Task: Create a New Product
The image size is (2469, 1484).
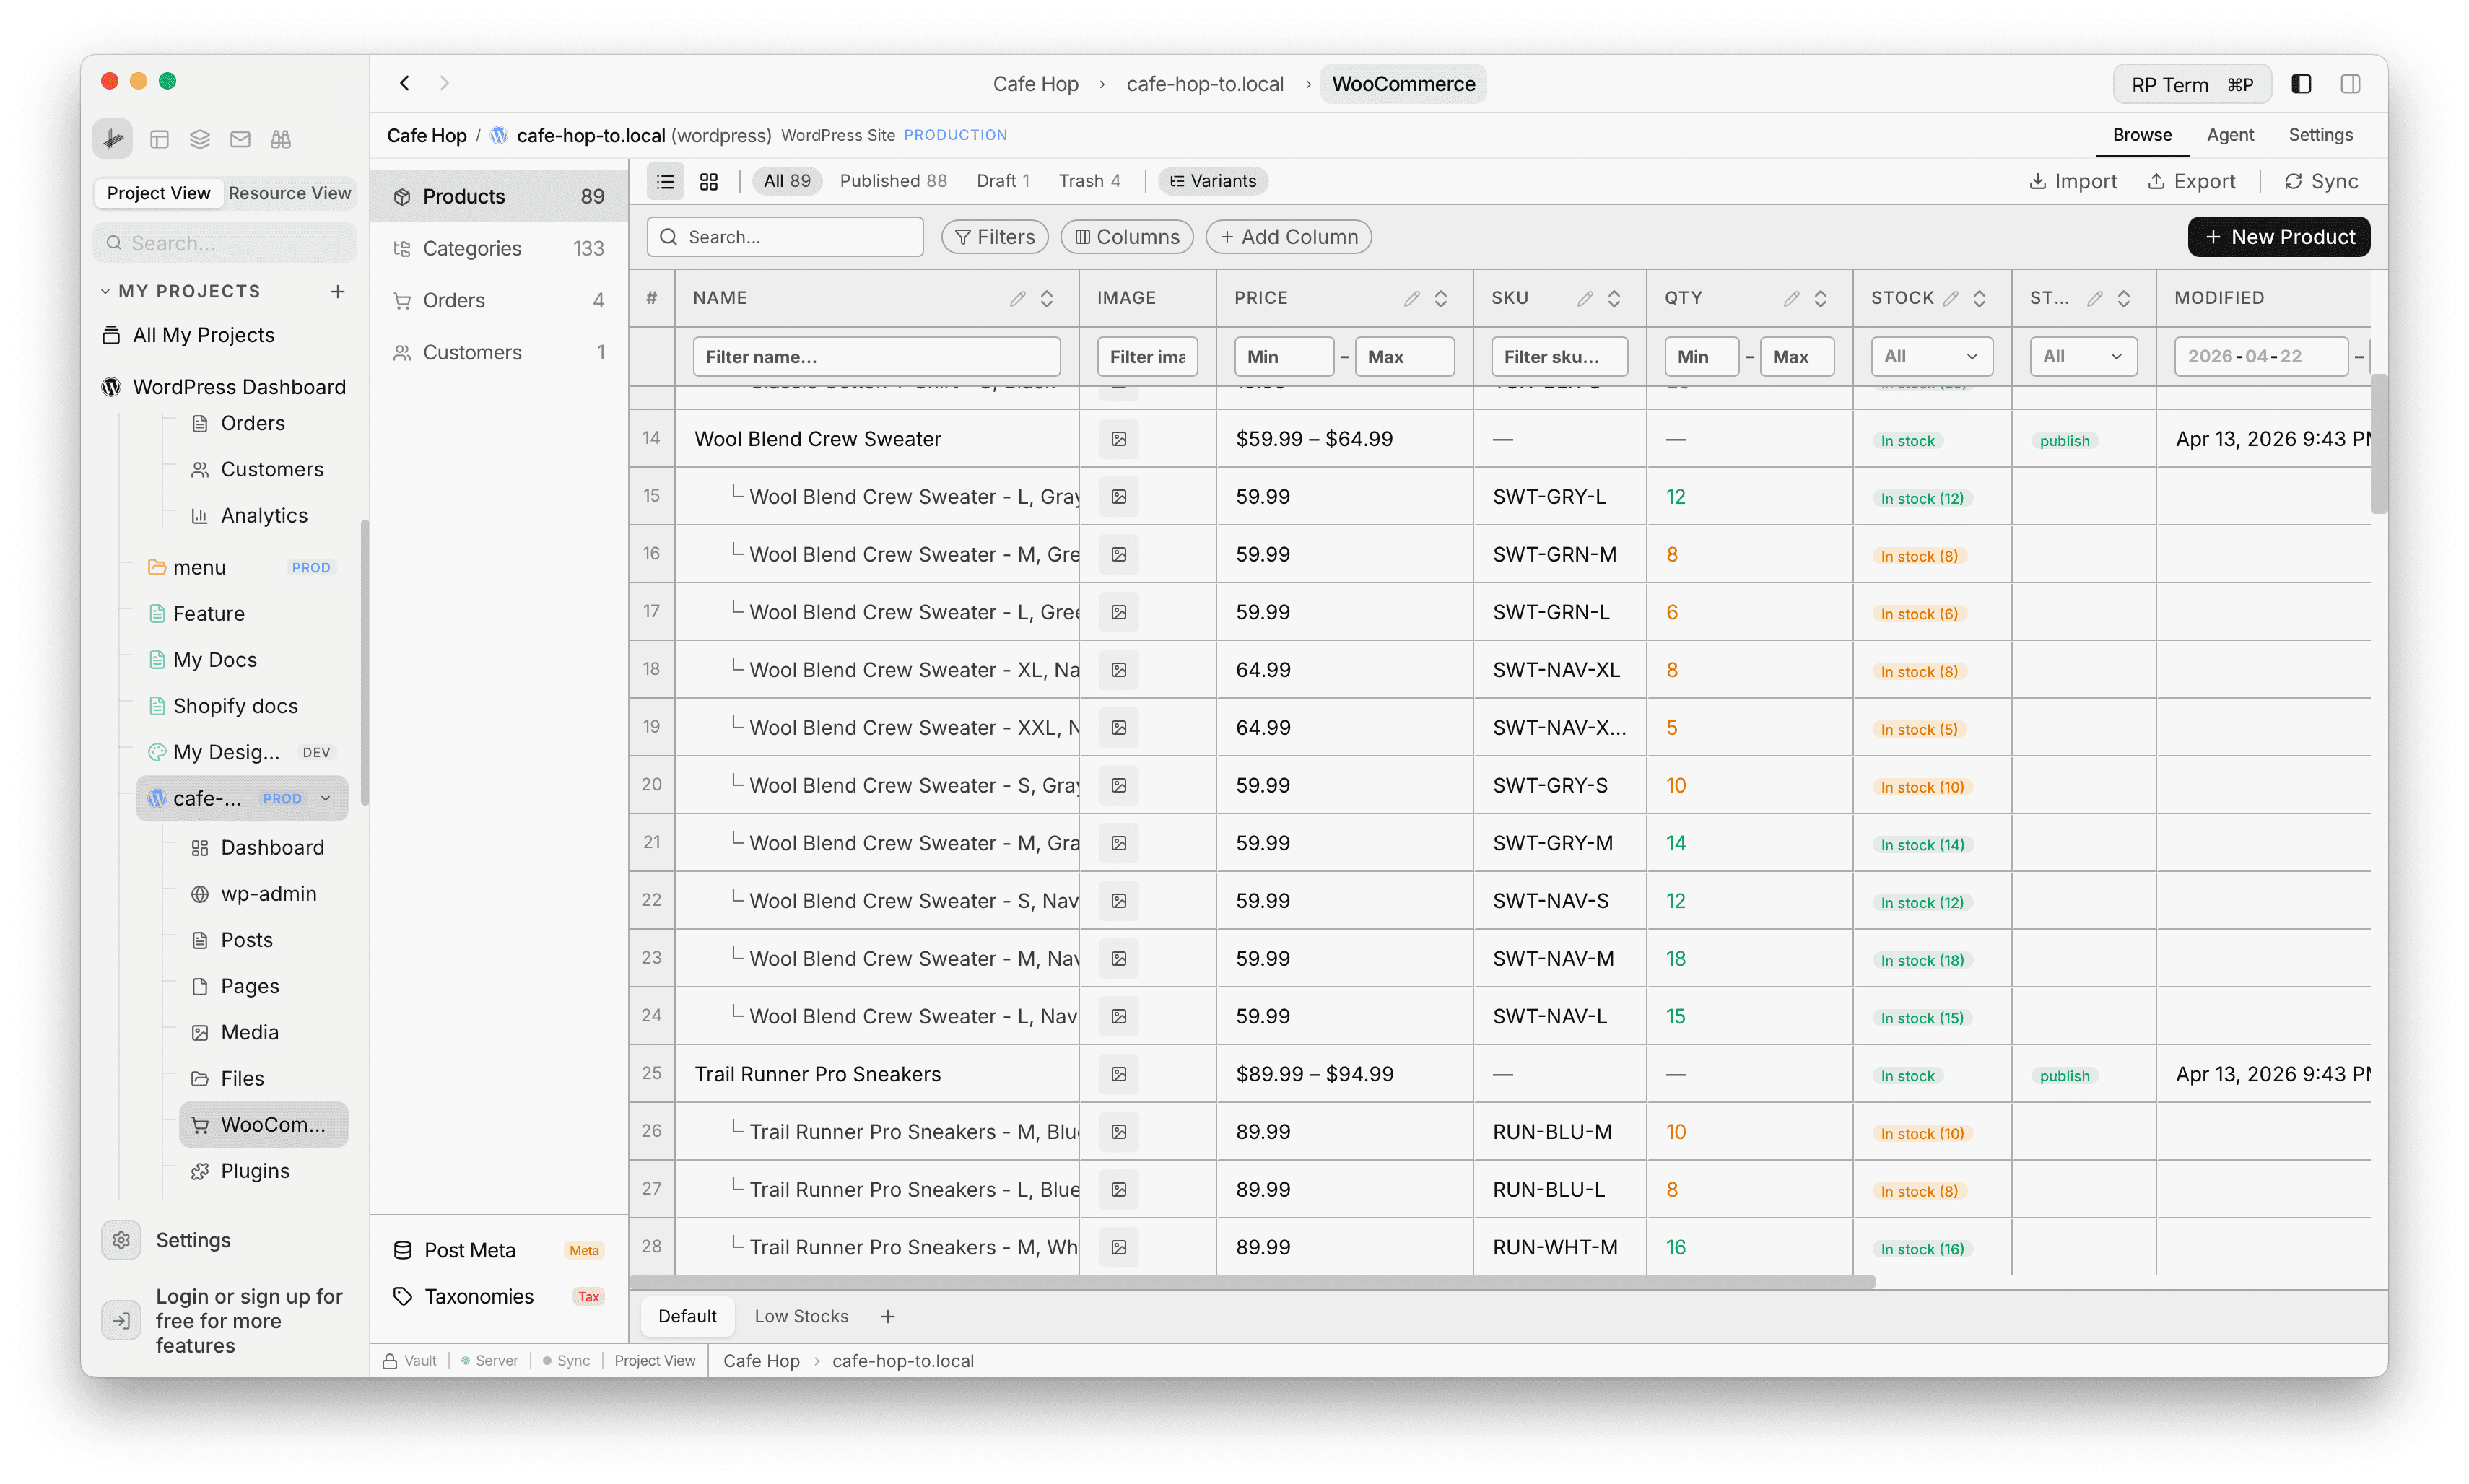Action: coord(2279,236)
